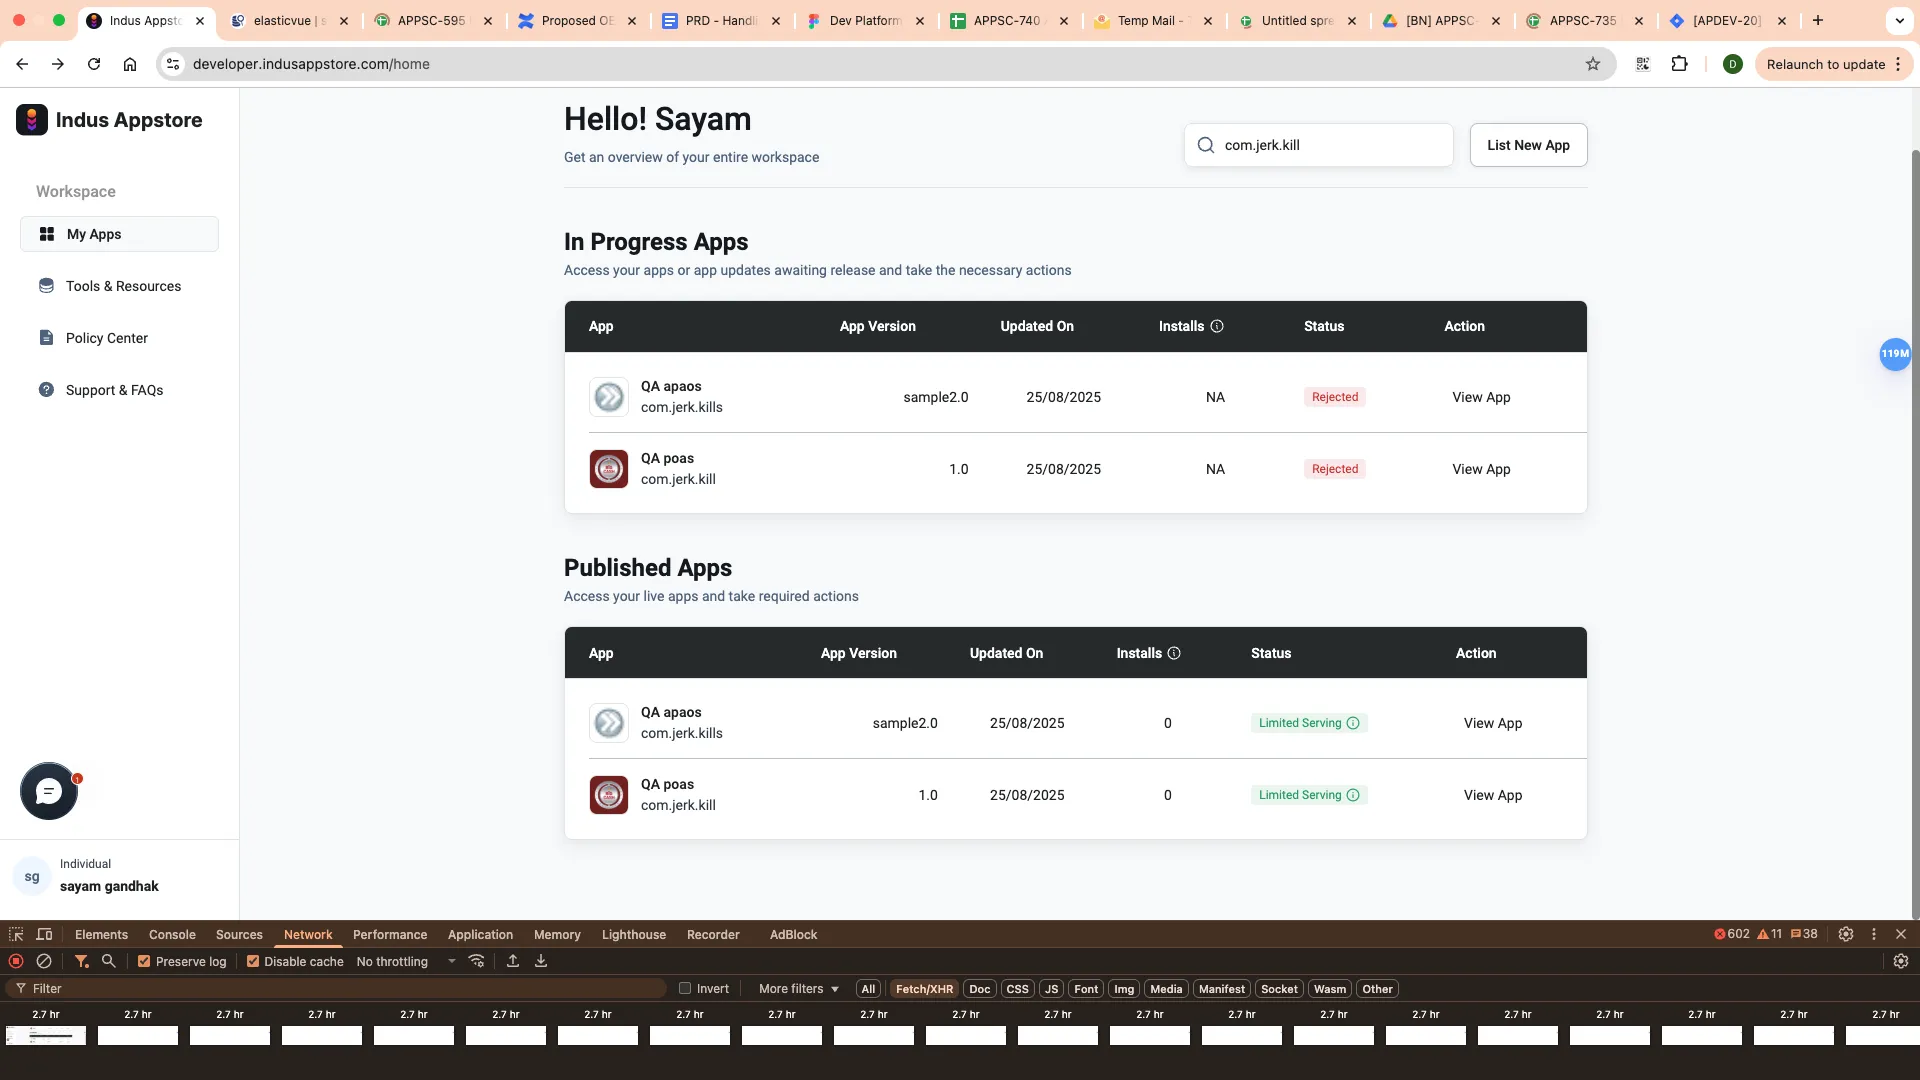Clear the network log
The image size is (1920, 1080).
click(x=44, y=961)
